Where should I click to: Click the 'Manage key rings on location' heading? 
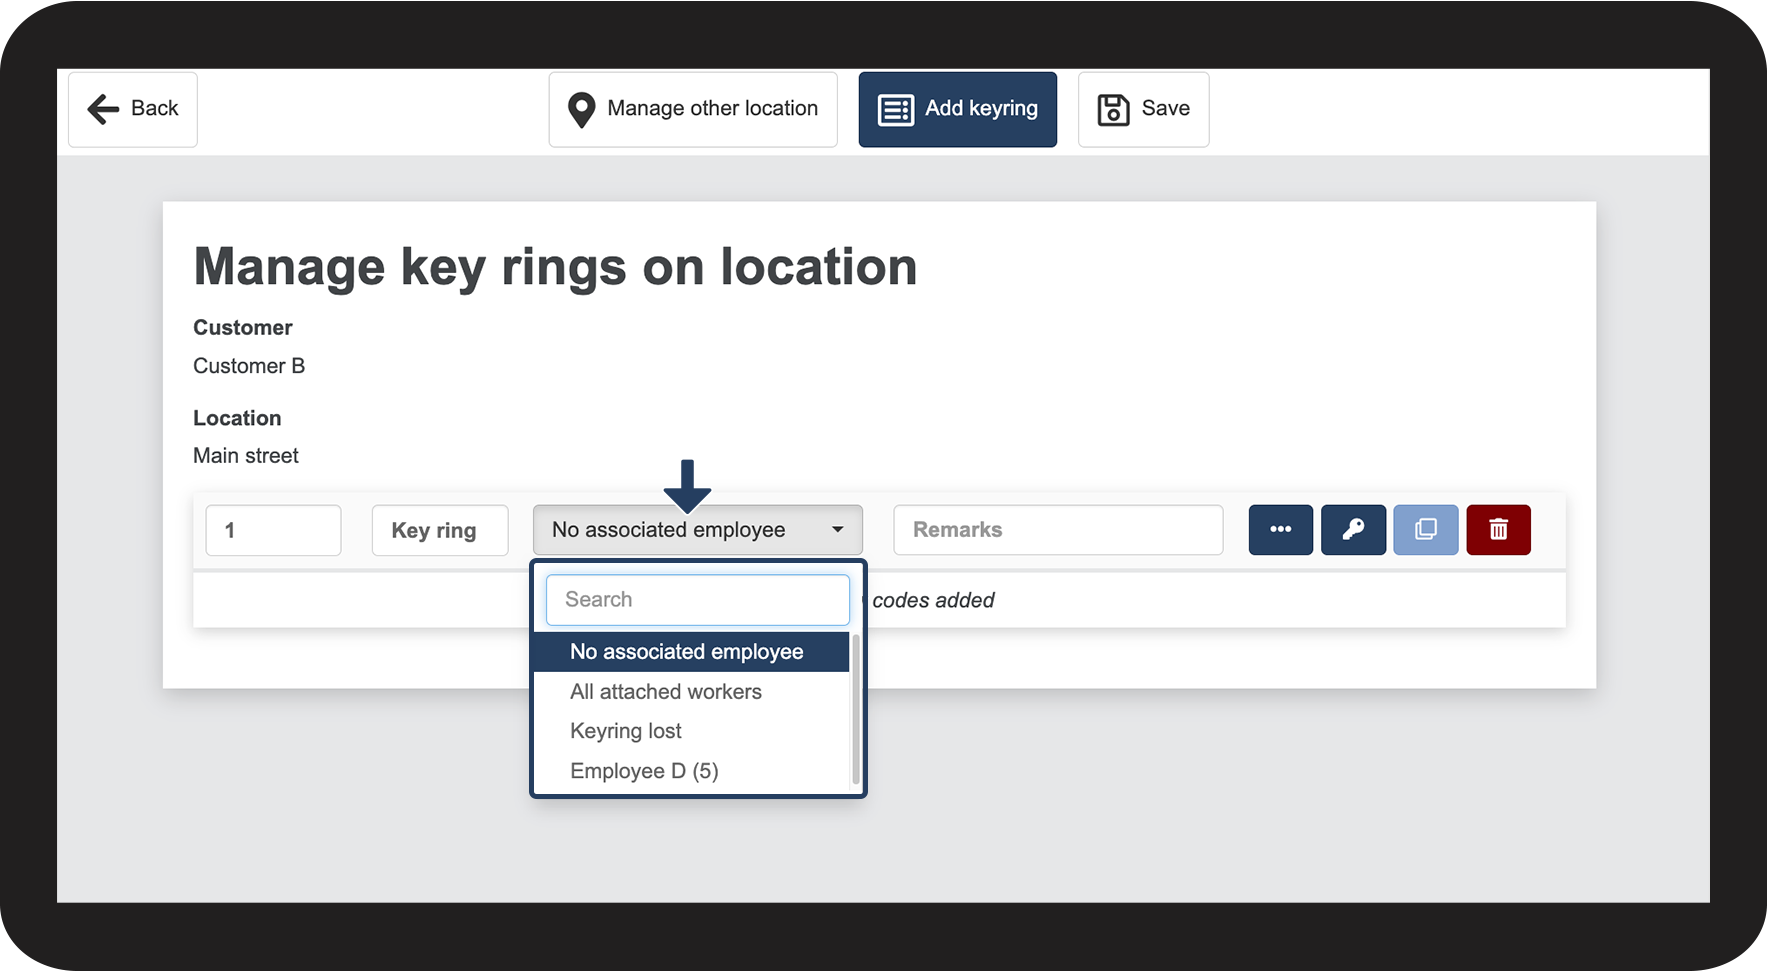click(x=555, y=267)
